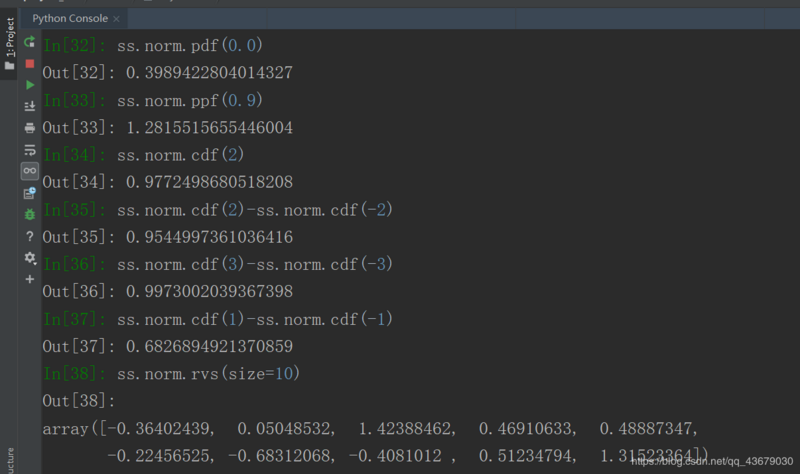Screen dimensions: 800x474
Task: Click output value 0.9544997361036416
Action: click(x=209, y=237)
